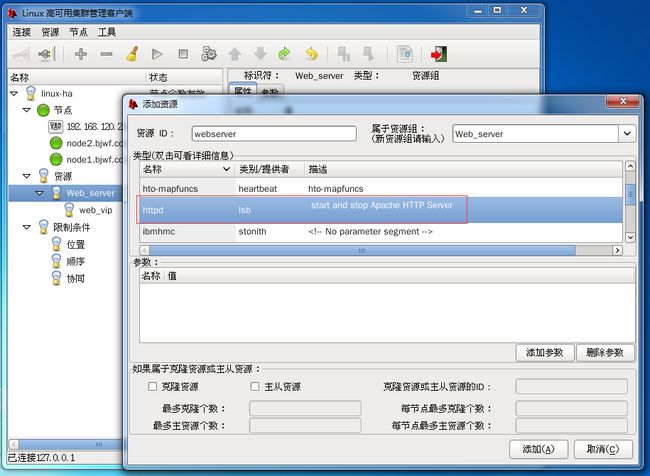
Task: Click type list scroll-up arrow
Action: point(630,166)
